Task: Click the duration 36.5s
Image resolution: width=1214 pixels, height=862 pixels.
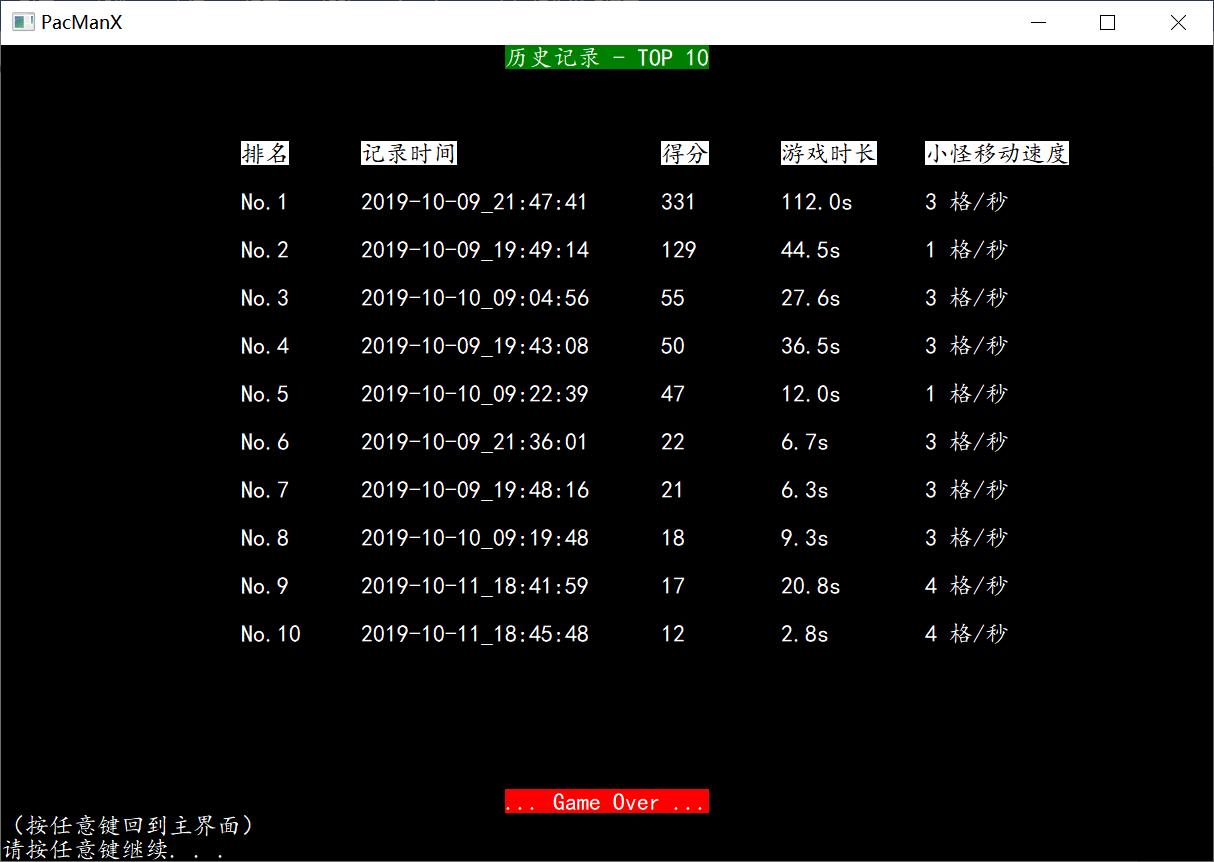Action: tap(811, 346)
